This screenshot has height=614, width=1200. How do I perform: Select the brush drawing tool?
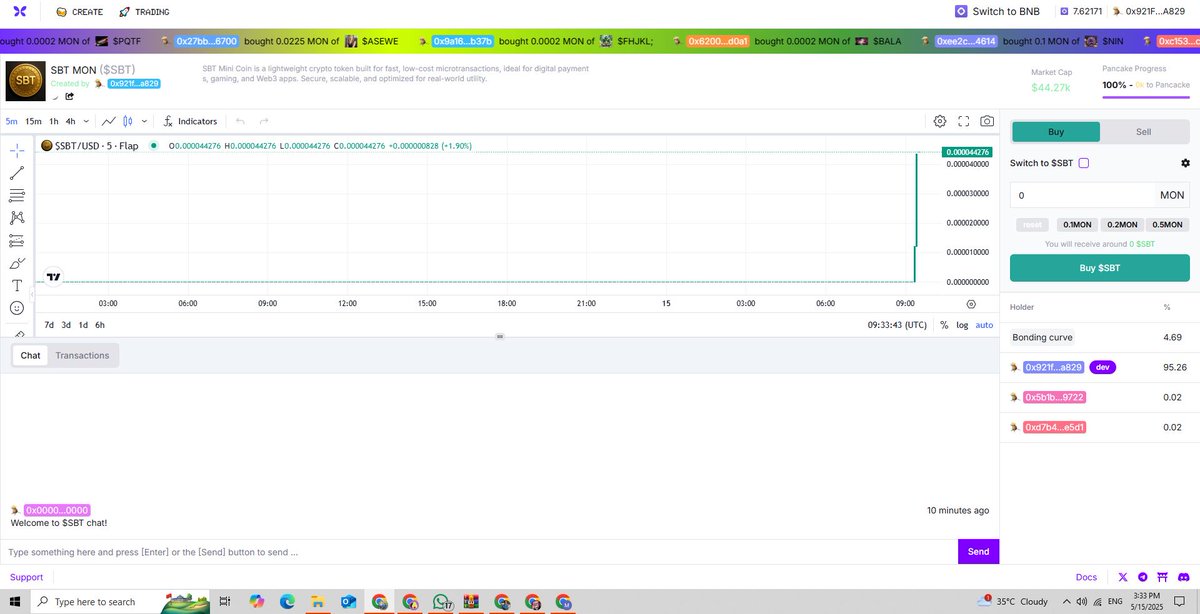pyautogui.click(x=17, y=263)
